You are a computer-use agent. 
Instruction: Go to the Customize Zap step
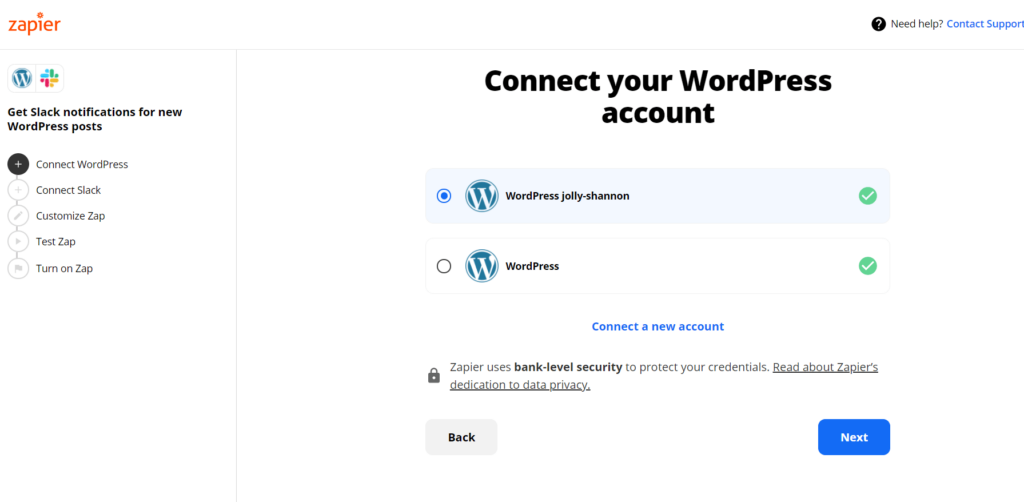[x=71, y=215]
